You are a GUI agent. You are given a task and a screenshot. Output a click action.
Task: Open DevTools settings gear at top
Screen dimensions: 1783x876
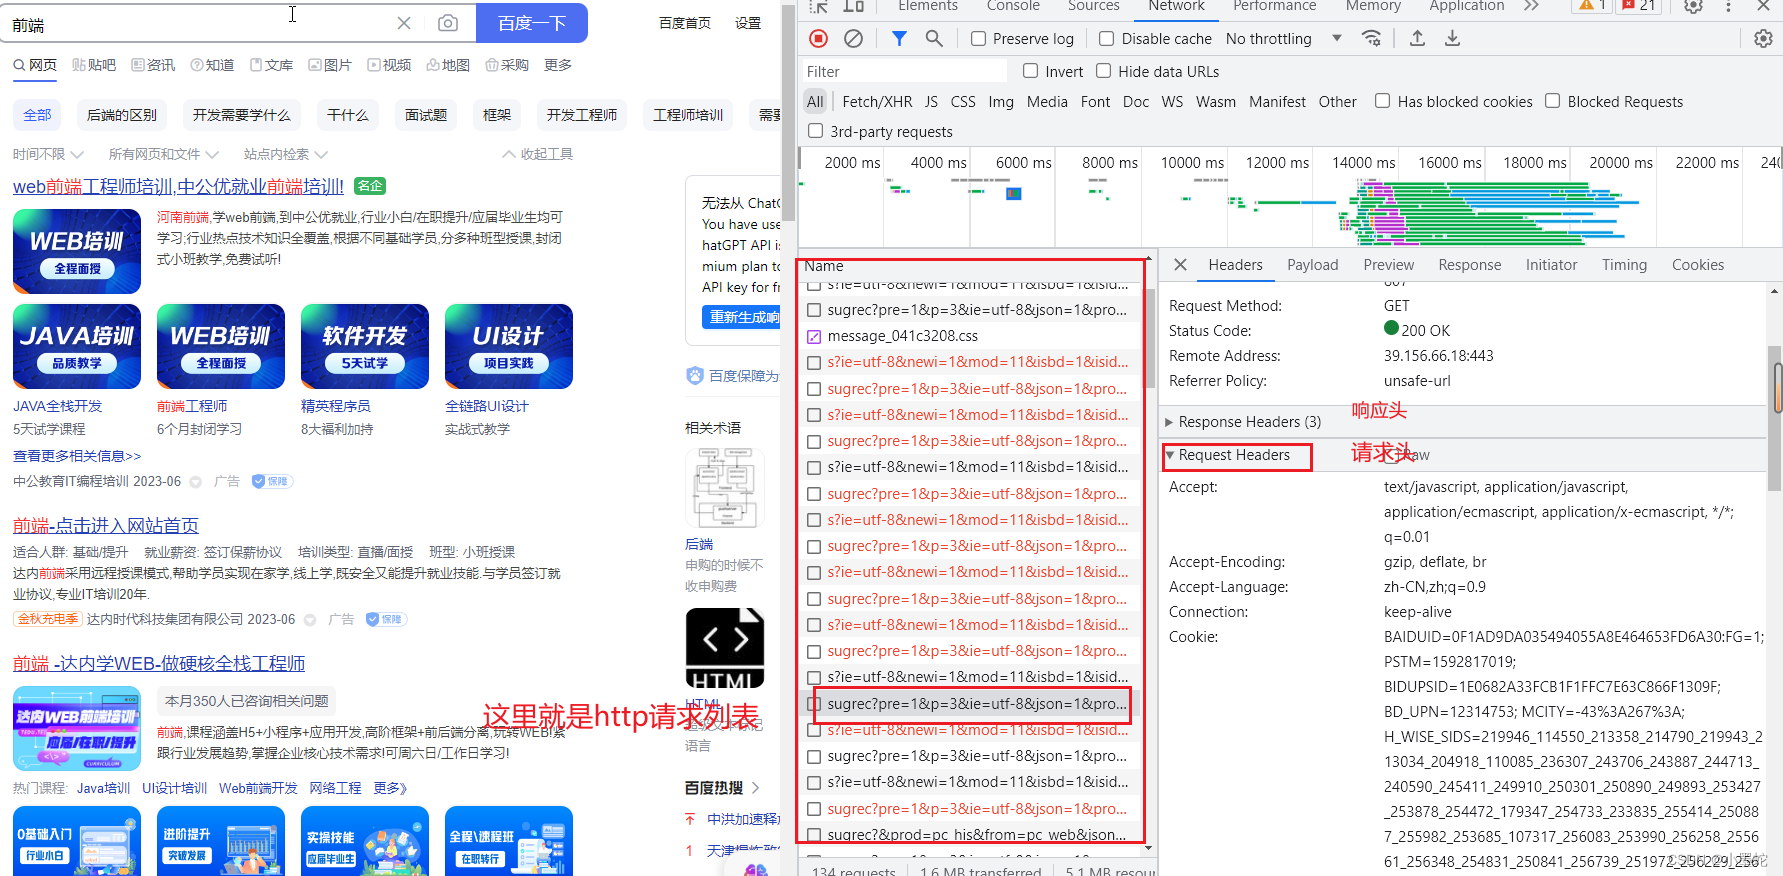coord(1693,6)
